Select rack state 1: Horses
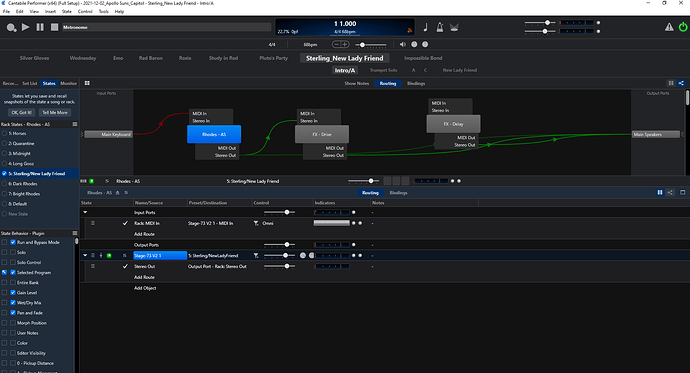Image resolution: width=690 pixels, height=373 pixels. coord(17,133)
